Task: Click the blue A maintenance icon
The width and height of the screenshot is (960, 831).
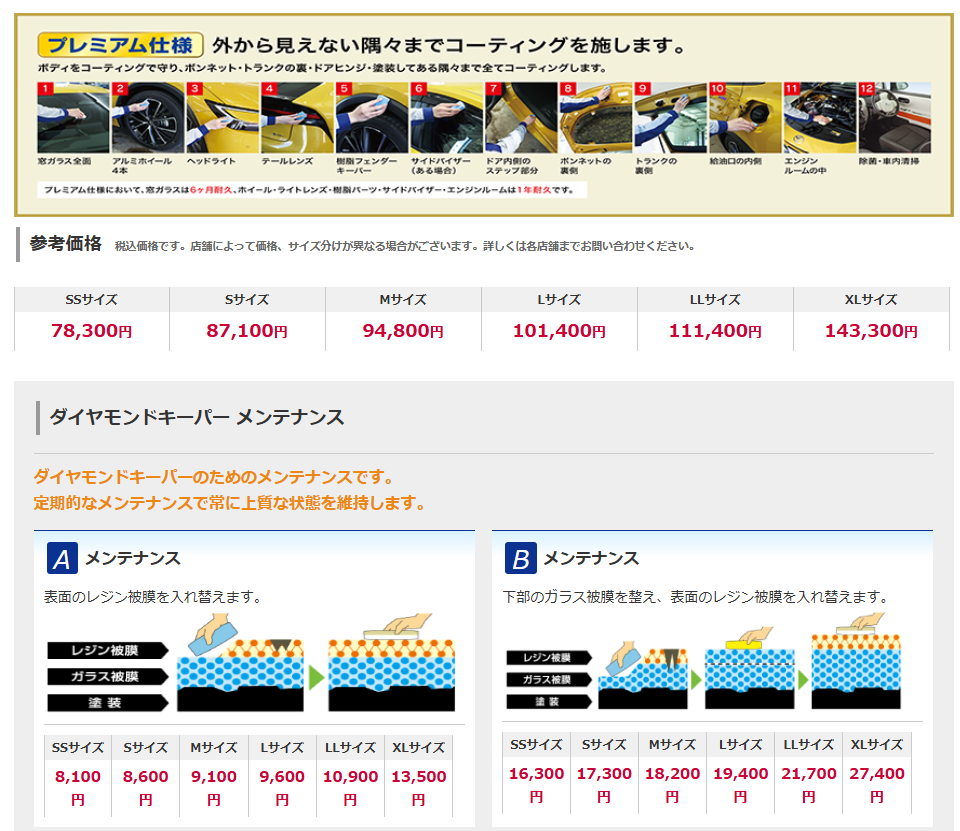Action: tap(62, 559)
